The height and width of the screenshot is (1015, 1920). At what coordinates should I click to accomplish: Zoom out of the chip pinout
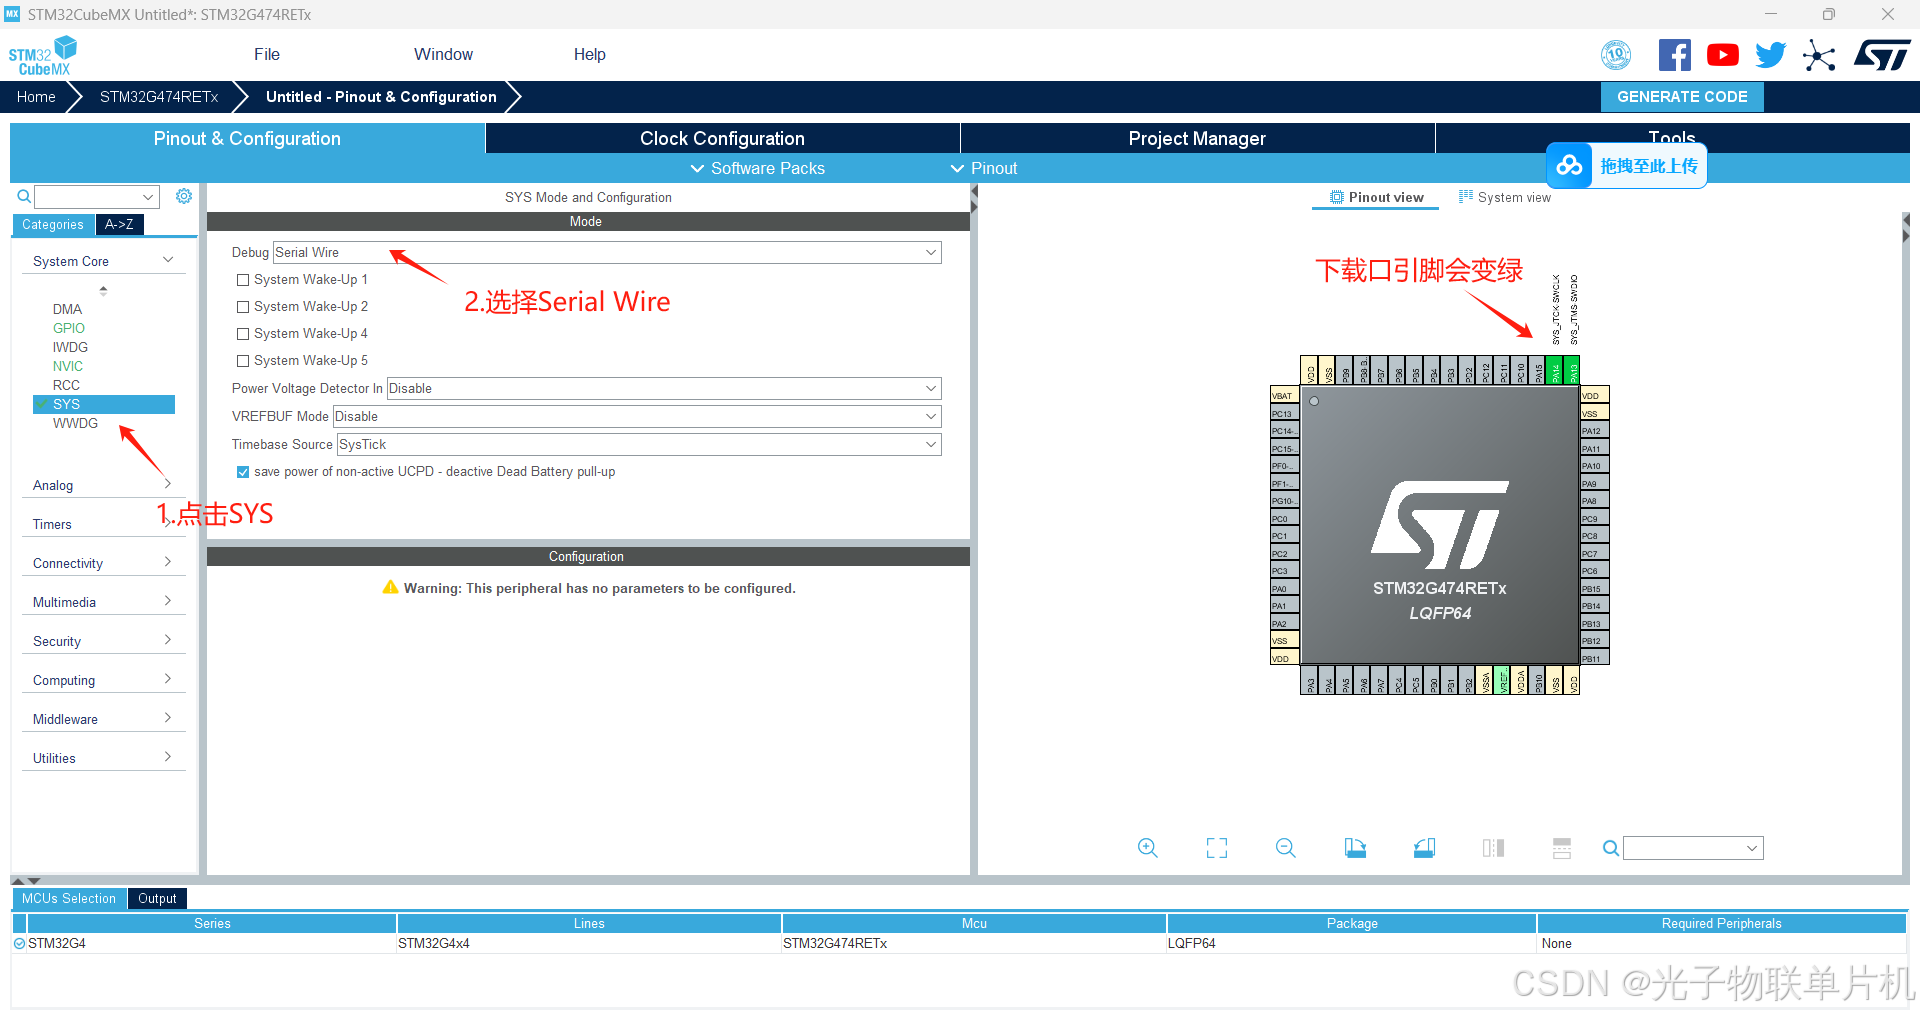coord(1286,848)
